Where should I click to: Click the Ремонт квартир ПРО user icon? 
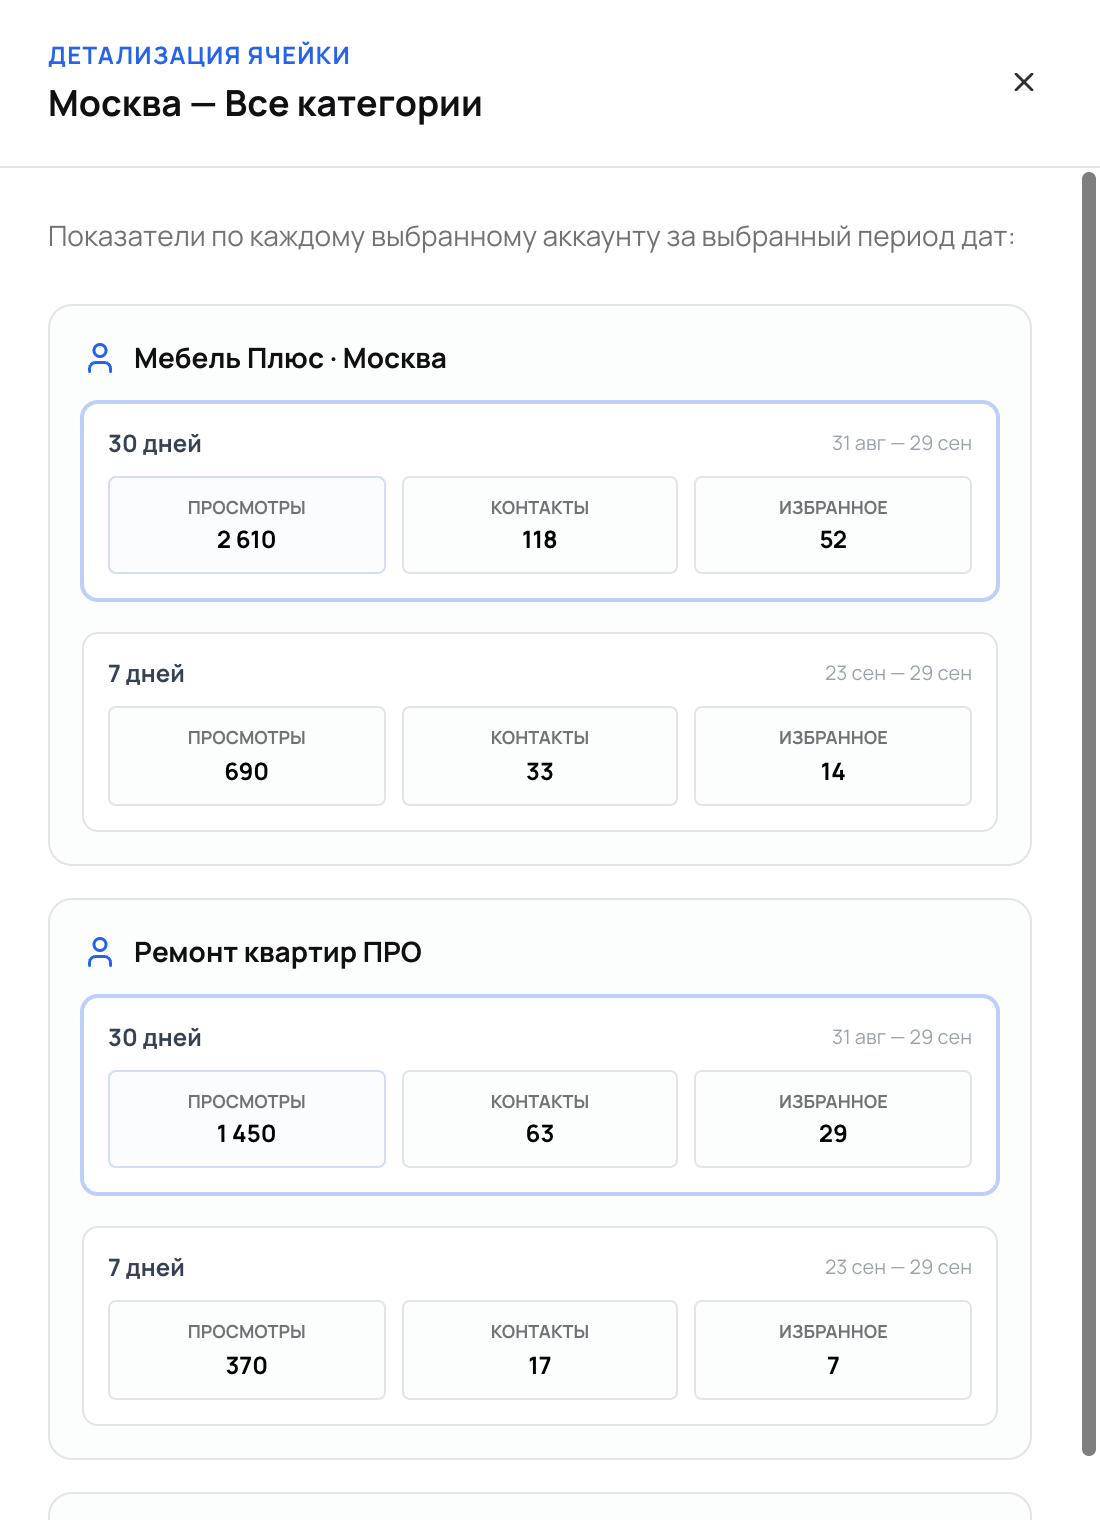pos(100,952)
